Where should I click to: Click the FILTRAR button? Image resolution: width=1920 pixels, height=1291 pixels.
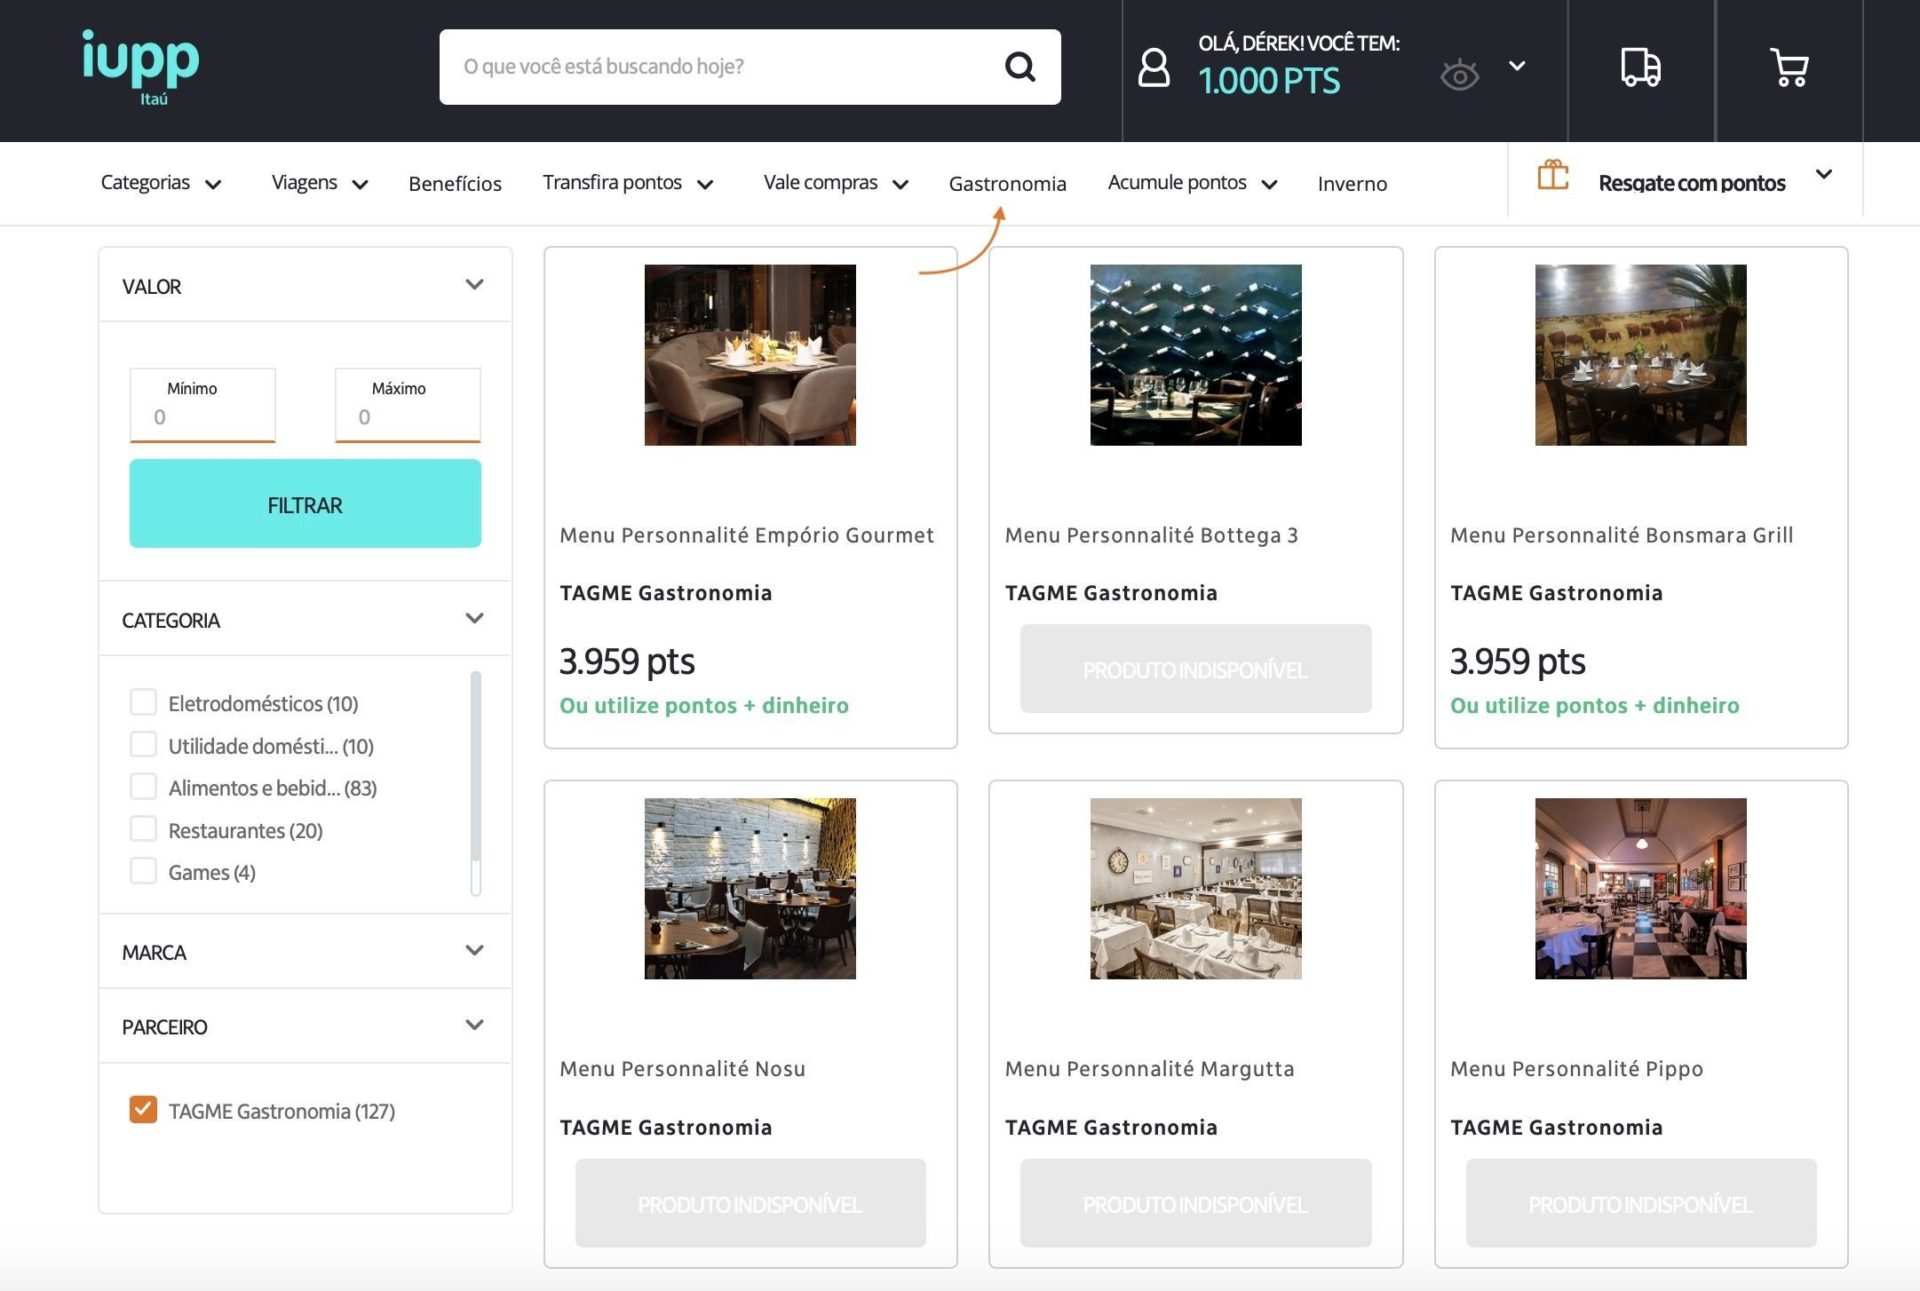[x=305, y=504]
